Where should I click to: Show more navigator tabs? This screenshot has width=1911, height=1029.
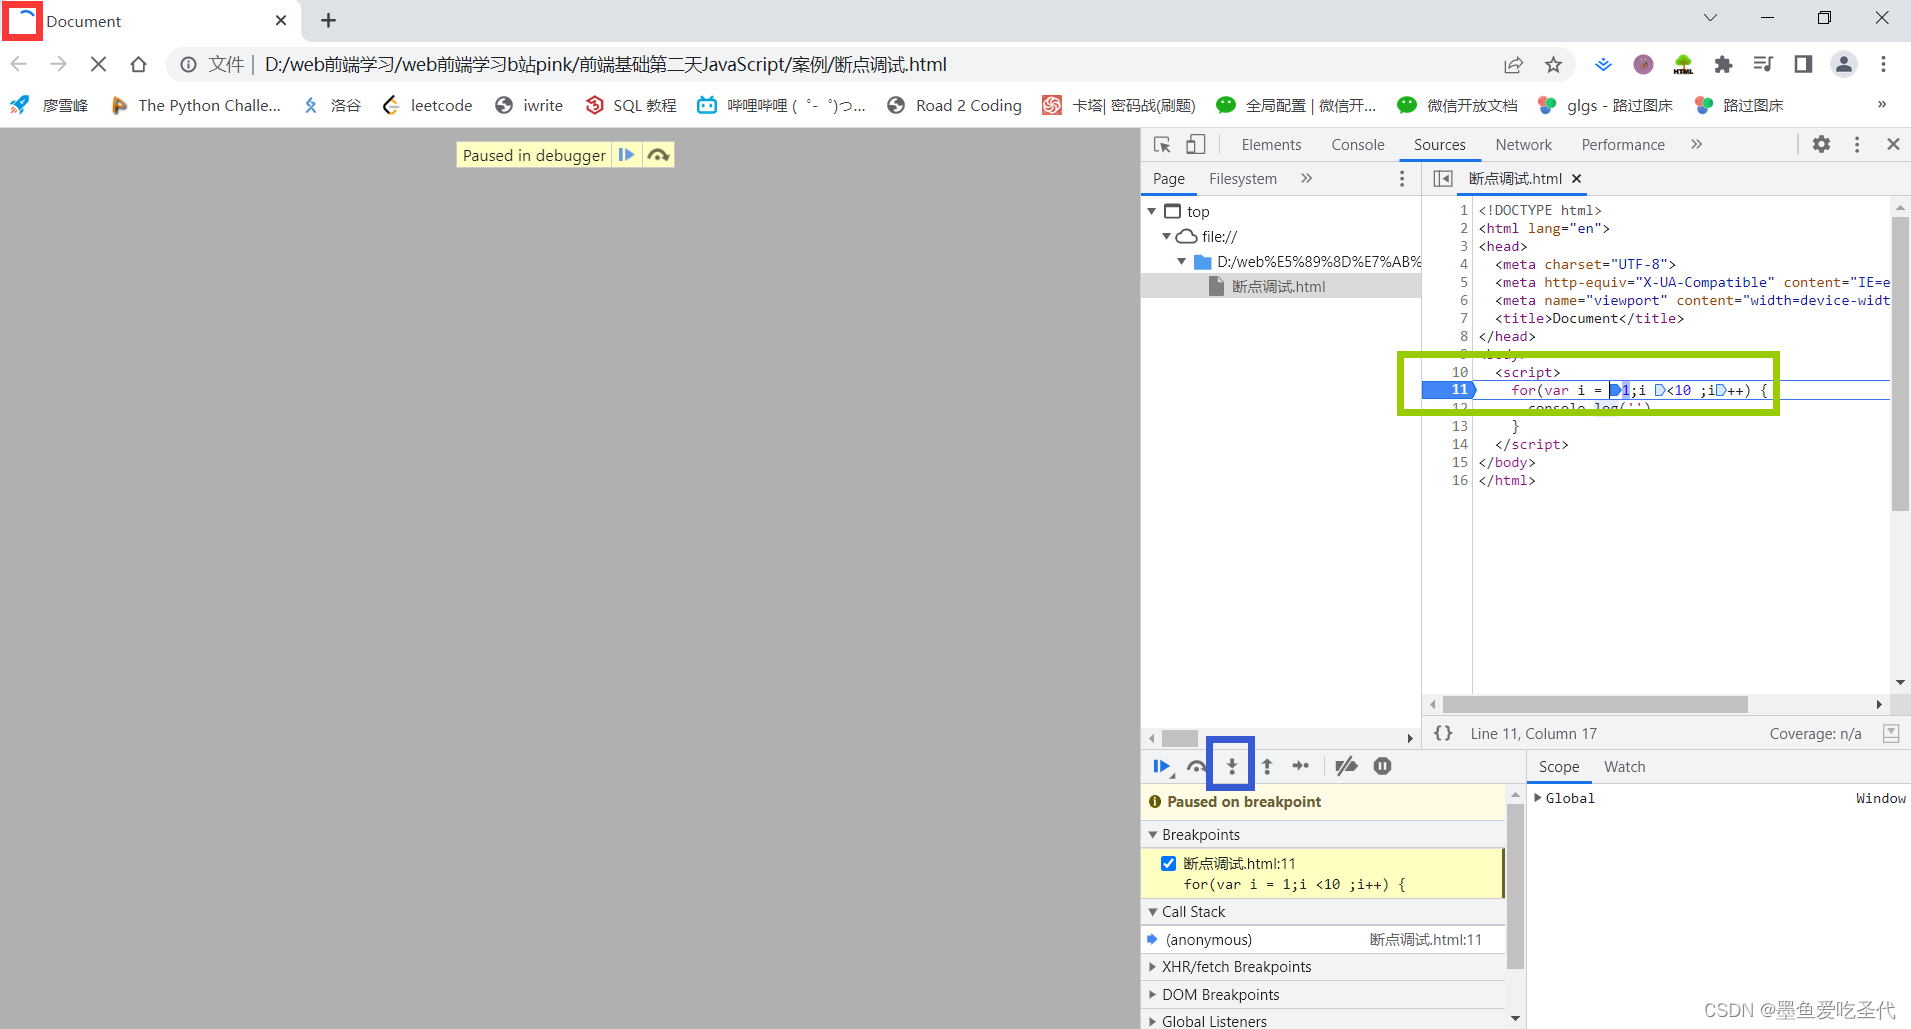point(1306,178)
